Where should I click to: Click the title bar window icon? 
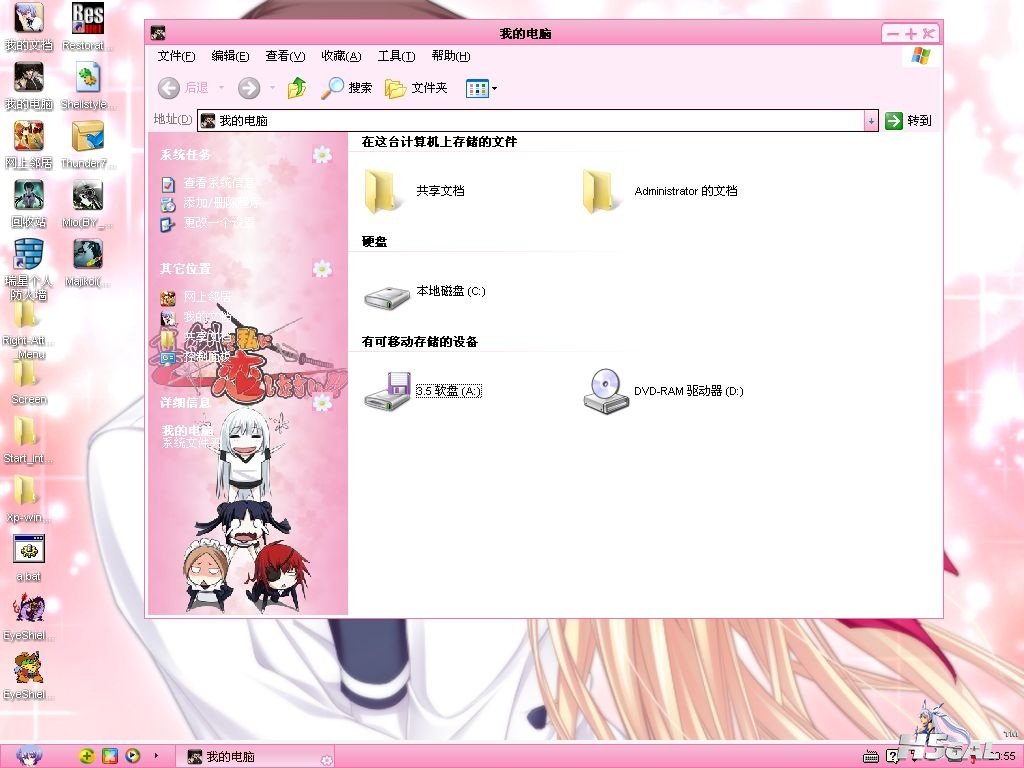(x=157, y=33)
